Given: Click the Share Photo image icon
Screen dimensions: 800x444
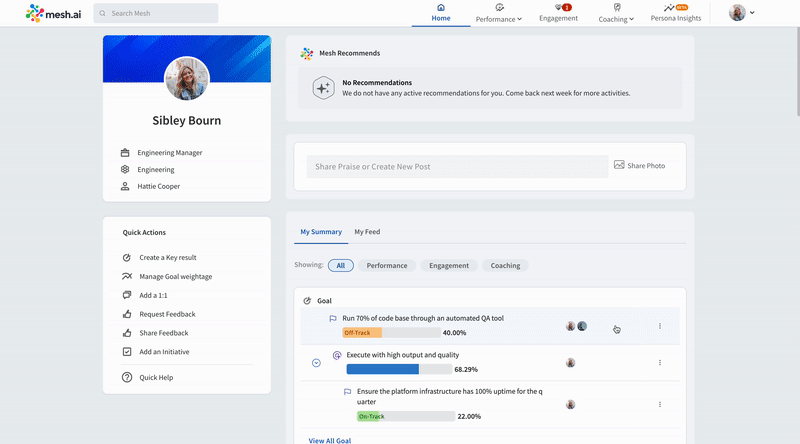Looking at the screenshot, I should pyautogui.click(x=619, y=165).
